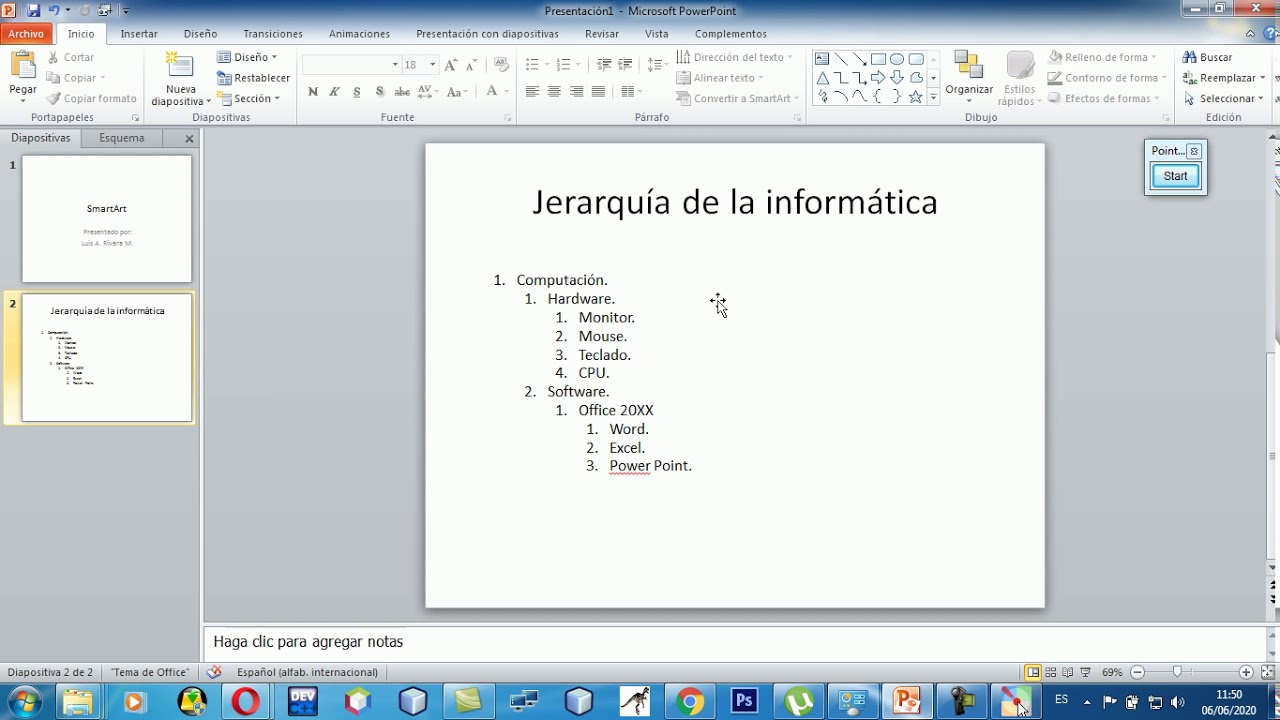Click the Cortar scissors button
Image resolution: width=1280 pixels, height=720 pixels.
click(x=70, y=58)
